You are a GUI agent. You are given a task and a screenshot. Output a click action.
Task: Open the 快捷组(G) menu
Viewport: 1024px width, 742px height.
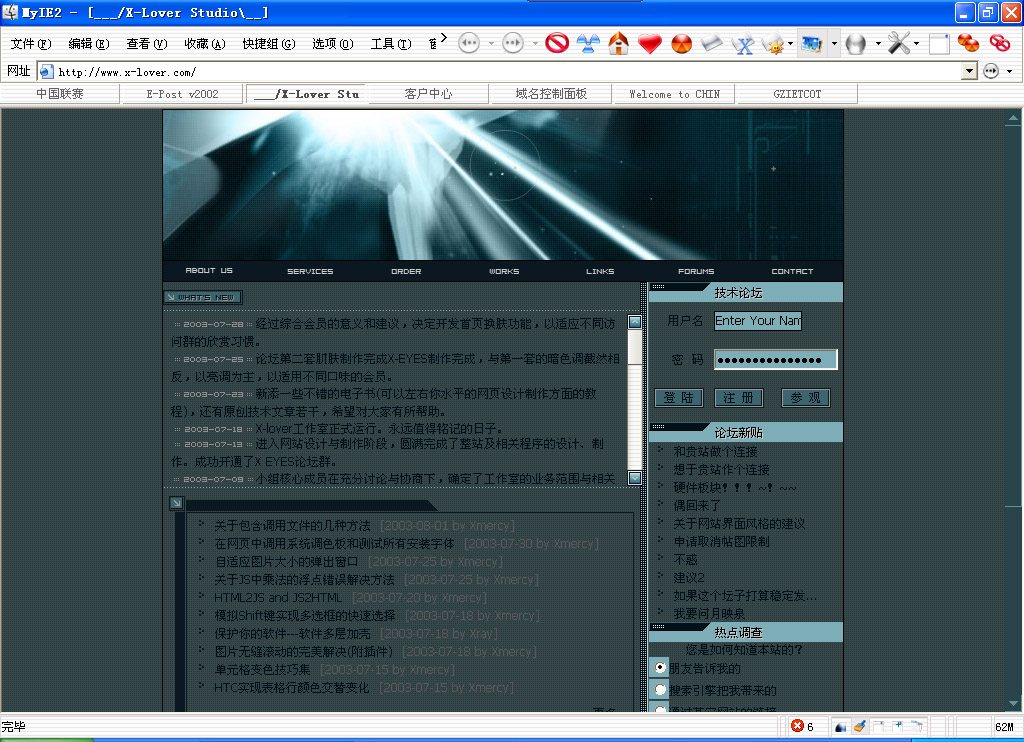269,44
